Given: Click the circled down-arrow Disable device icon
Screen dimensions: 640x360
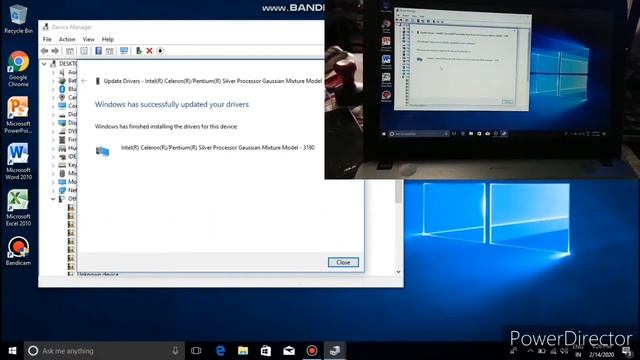Looking at the screenshot, I should pos(160,51).
